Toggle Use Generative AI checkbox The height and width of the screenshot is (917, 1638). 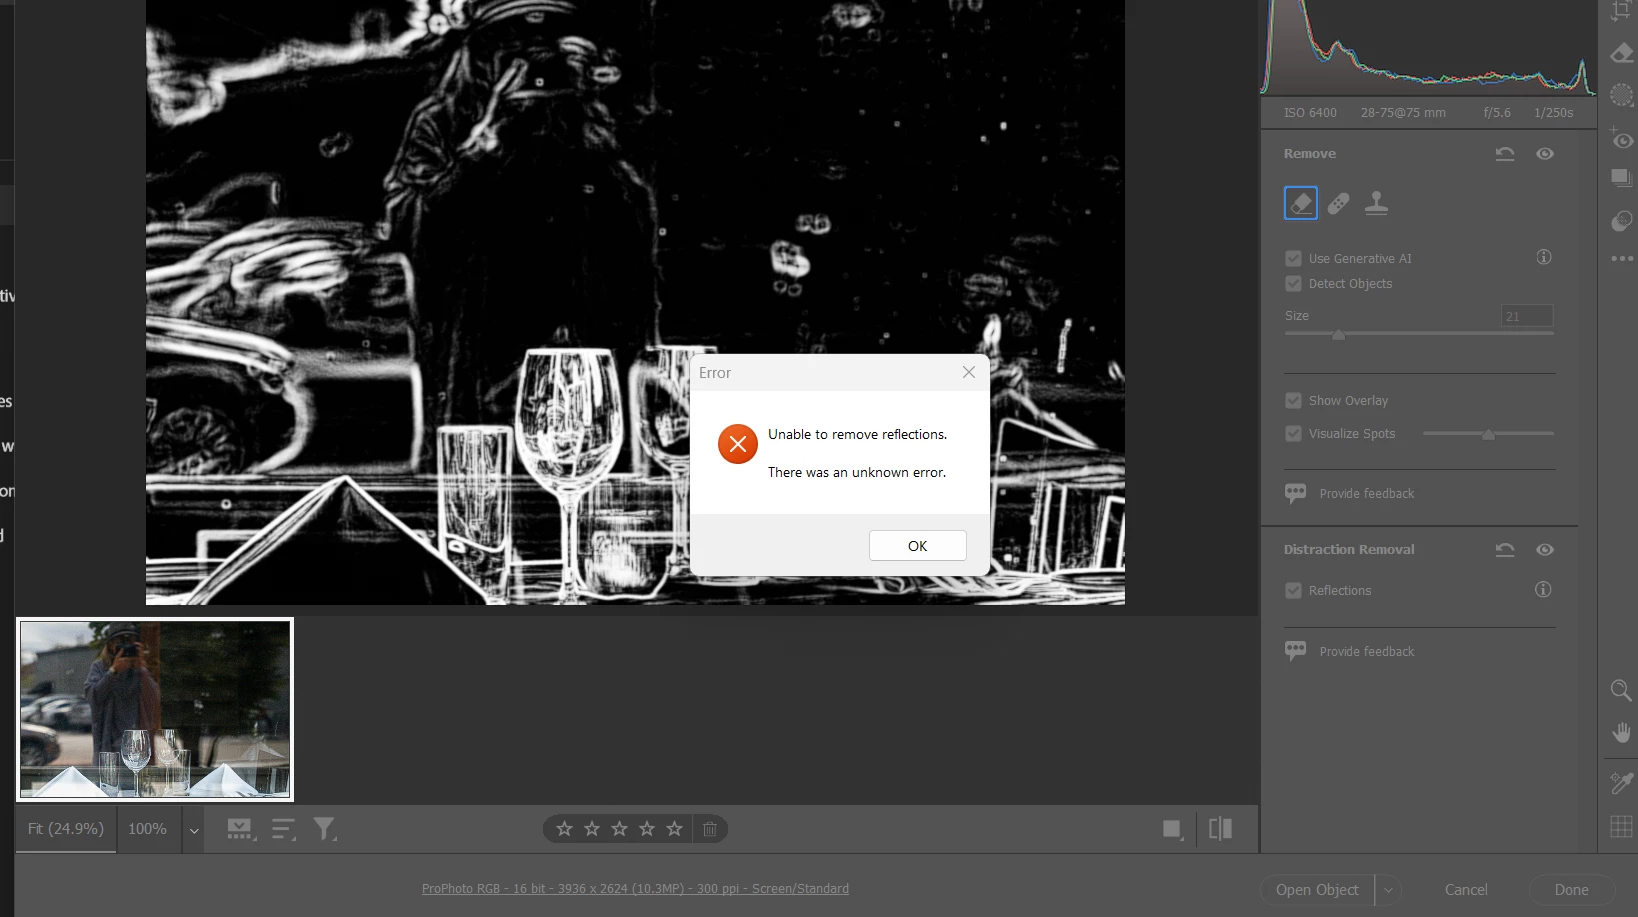click(1293, 258)
